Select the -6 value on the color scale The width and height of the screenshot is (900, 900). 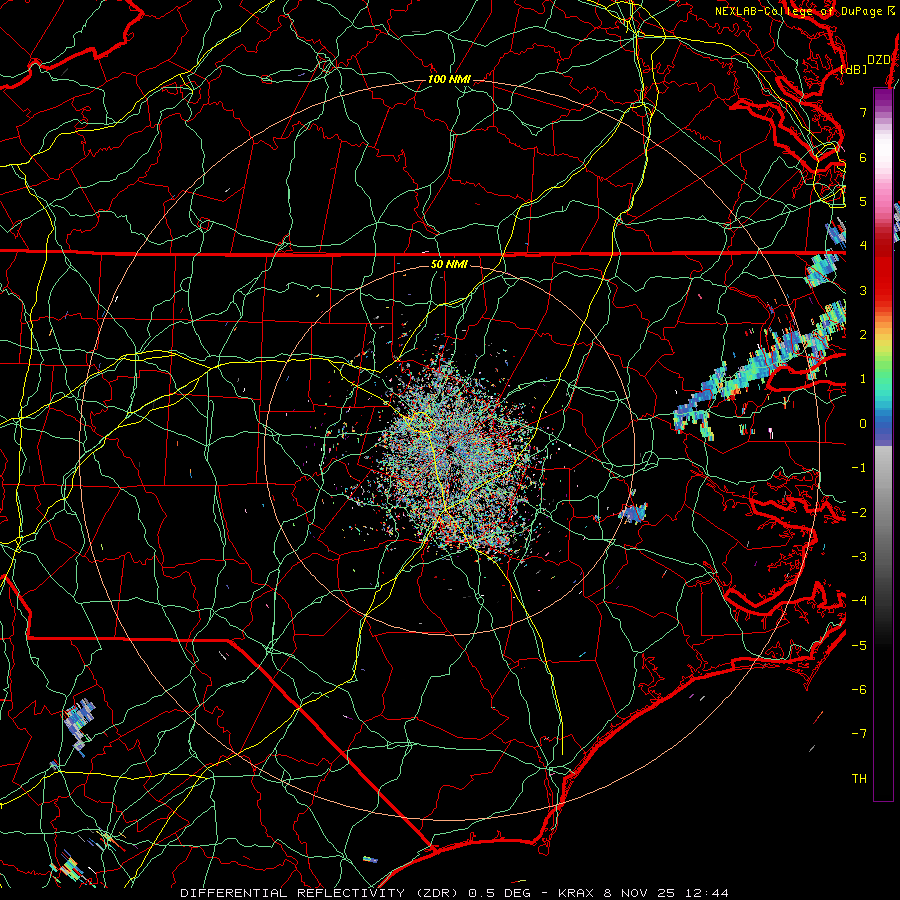859,690
